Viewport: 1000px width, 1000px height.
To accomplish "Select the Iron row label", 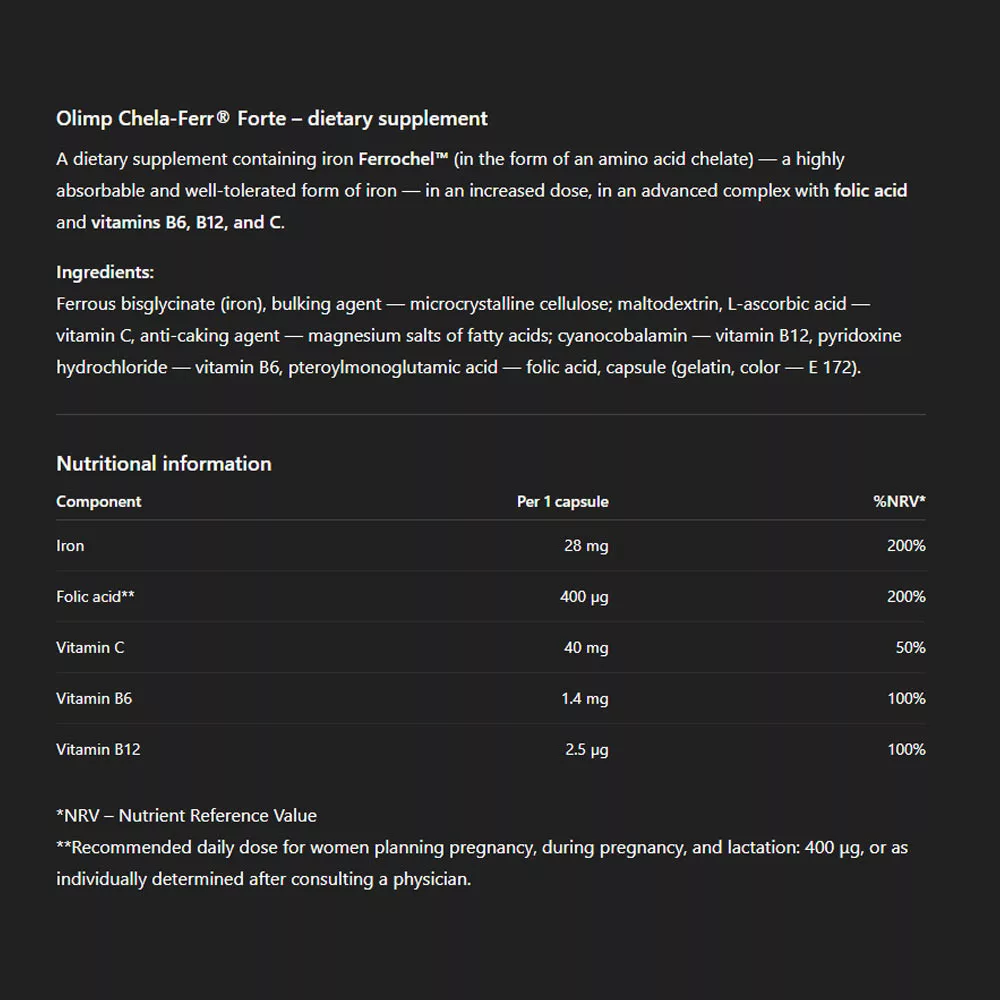I will coord(71,546).
